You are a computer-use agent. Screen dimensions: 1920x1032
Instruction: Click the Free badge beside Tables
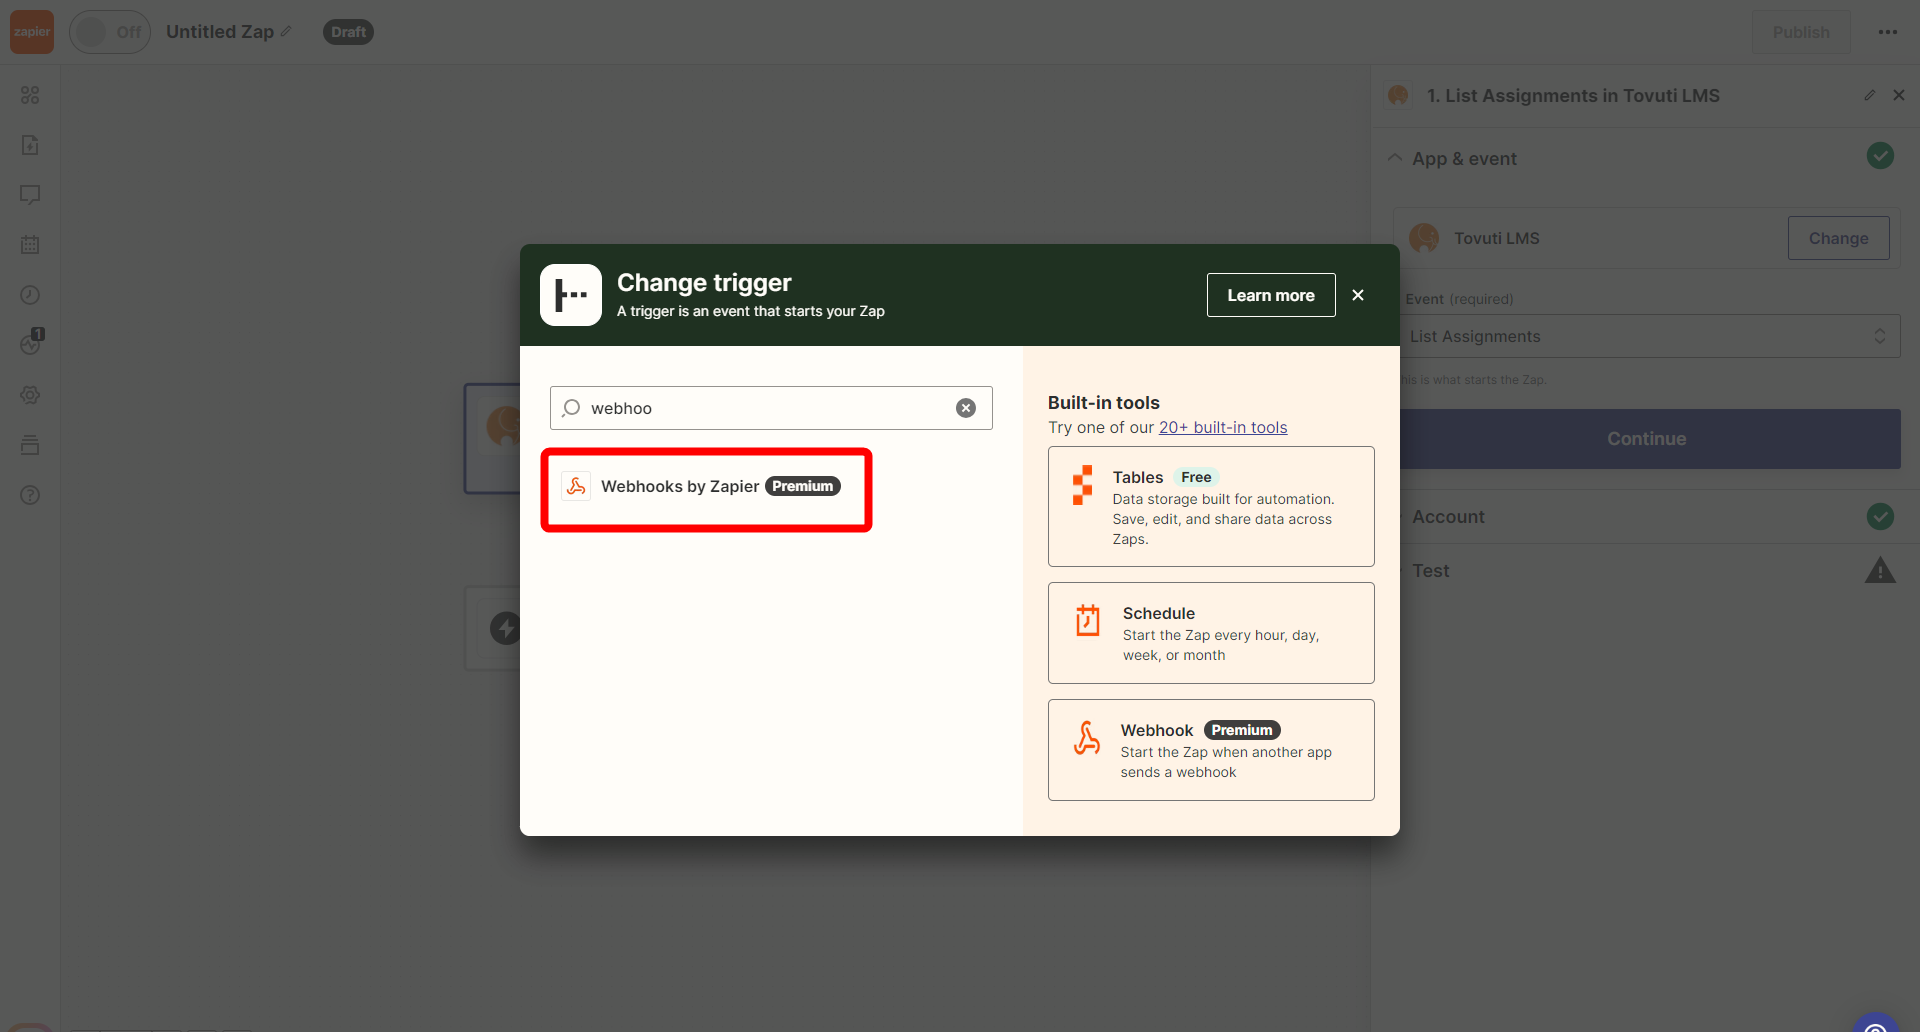[x=1196, y=477]
